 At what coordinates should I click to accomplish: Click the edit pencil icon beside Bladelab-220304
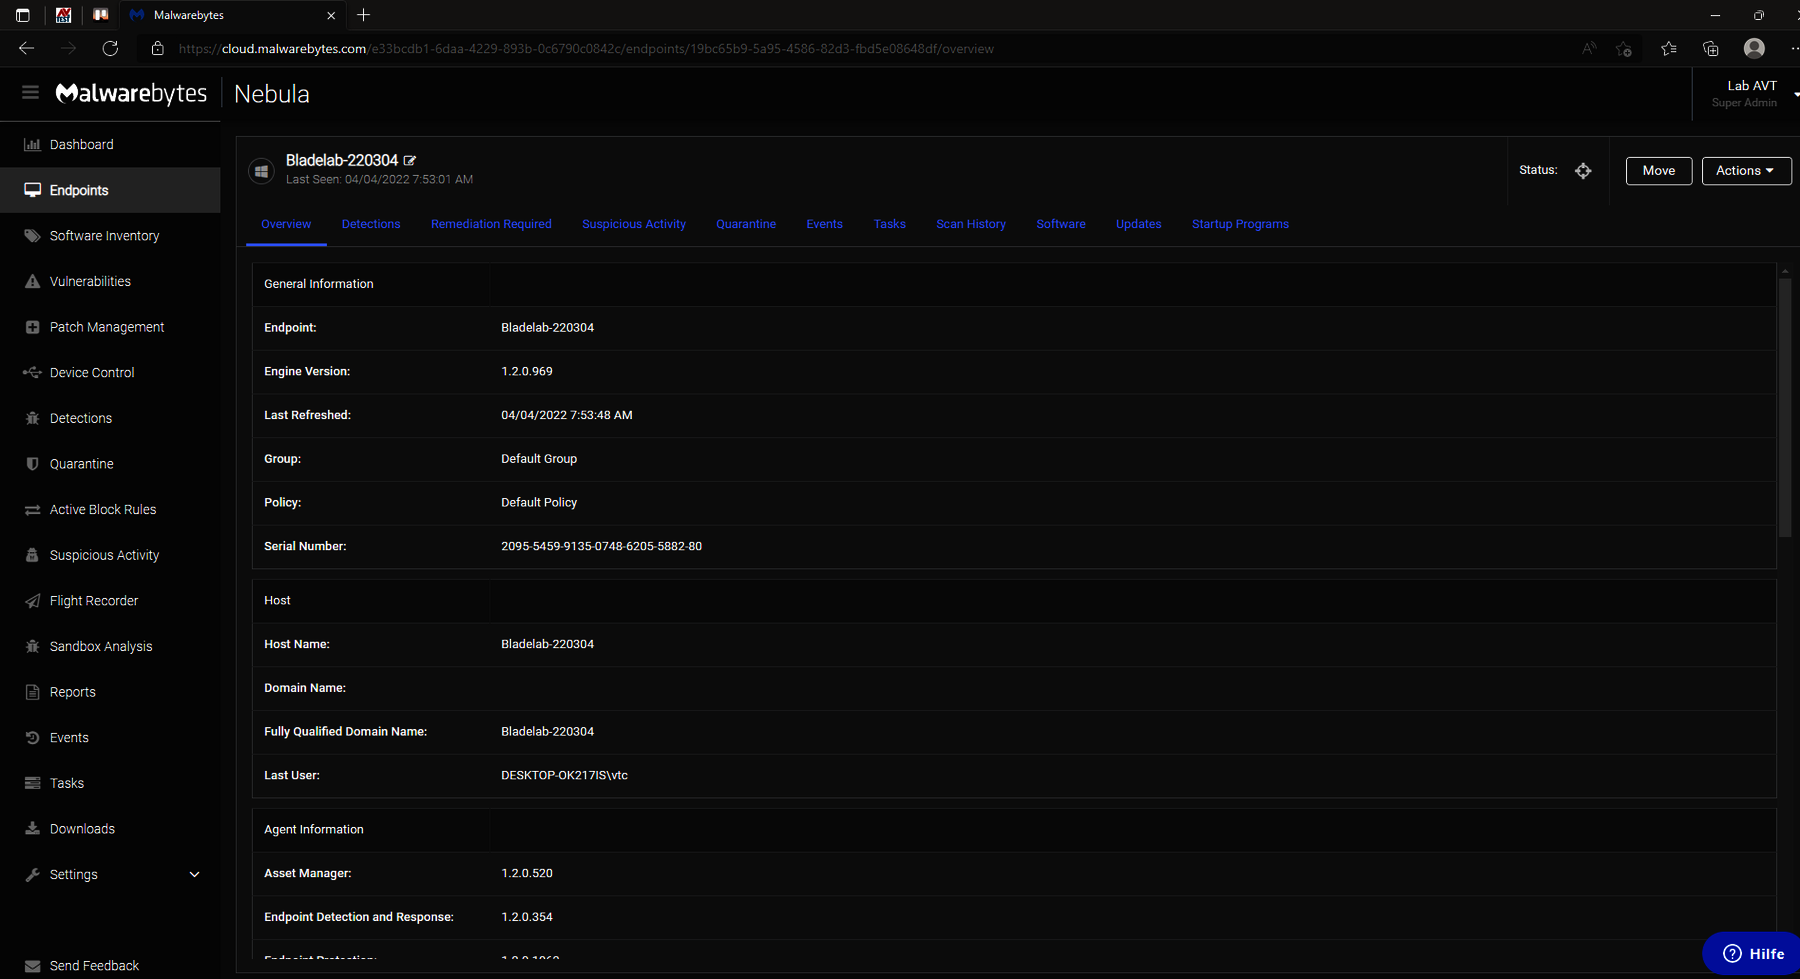410,161
